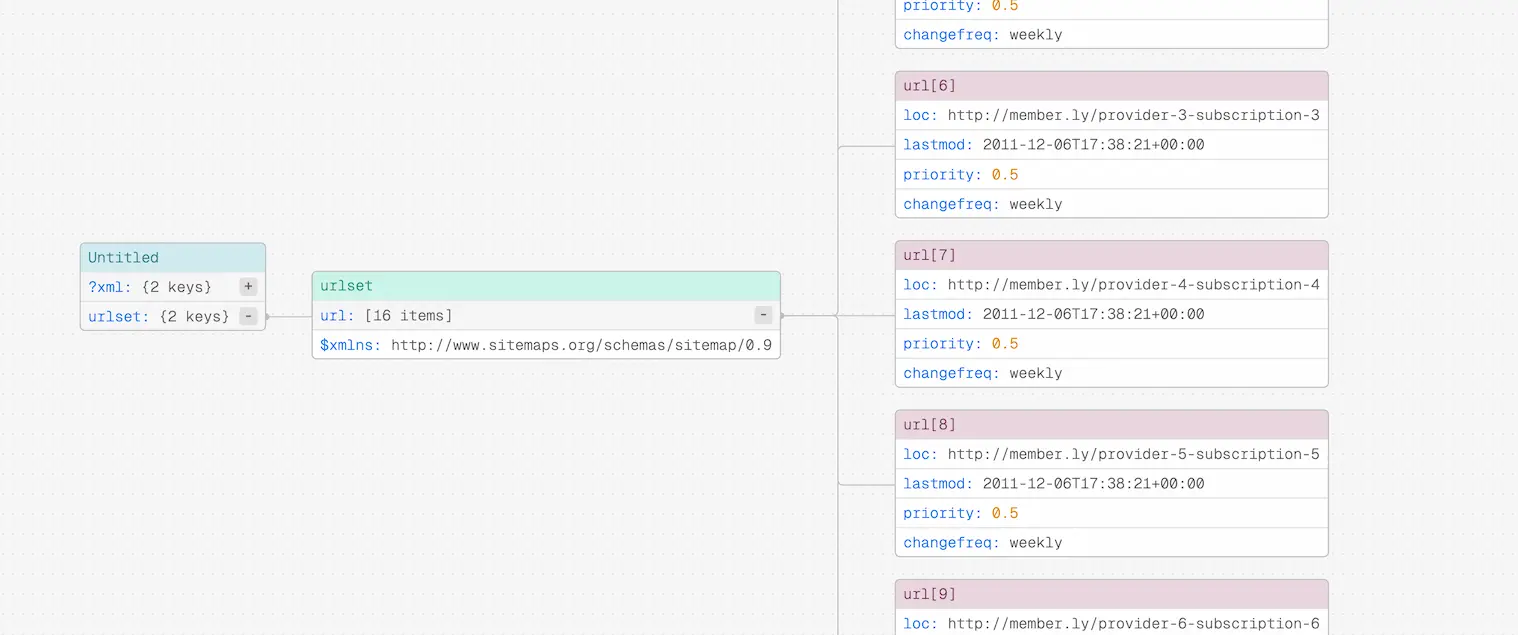Click the url: [16 items] row
This screenshot has width=1518, height=635.
tap(546, 315)
